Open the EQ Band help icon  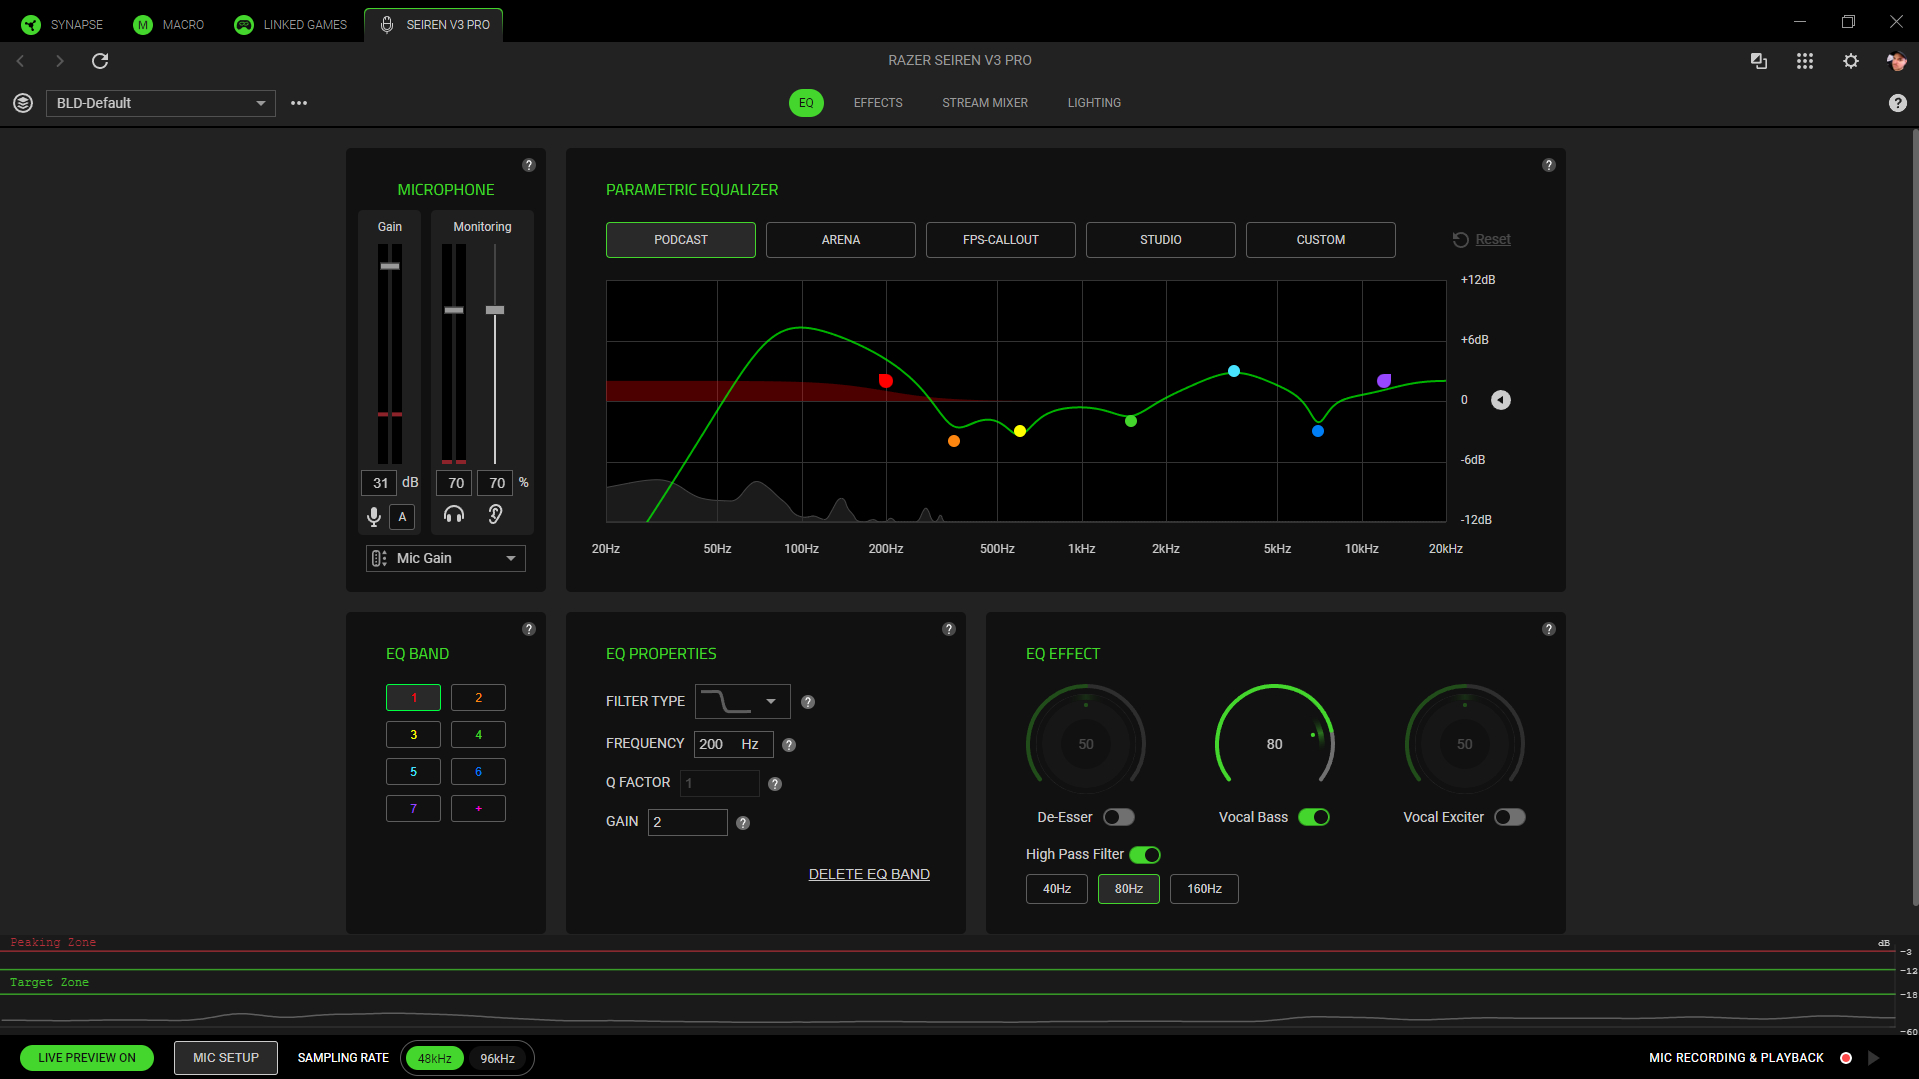point(529,629)
